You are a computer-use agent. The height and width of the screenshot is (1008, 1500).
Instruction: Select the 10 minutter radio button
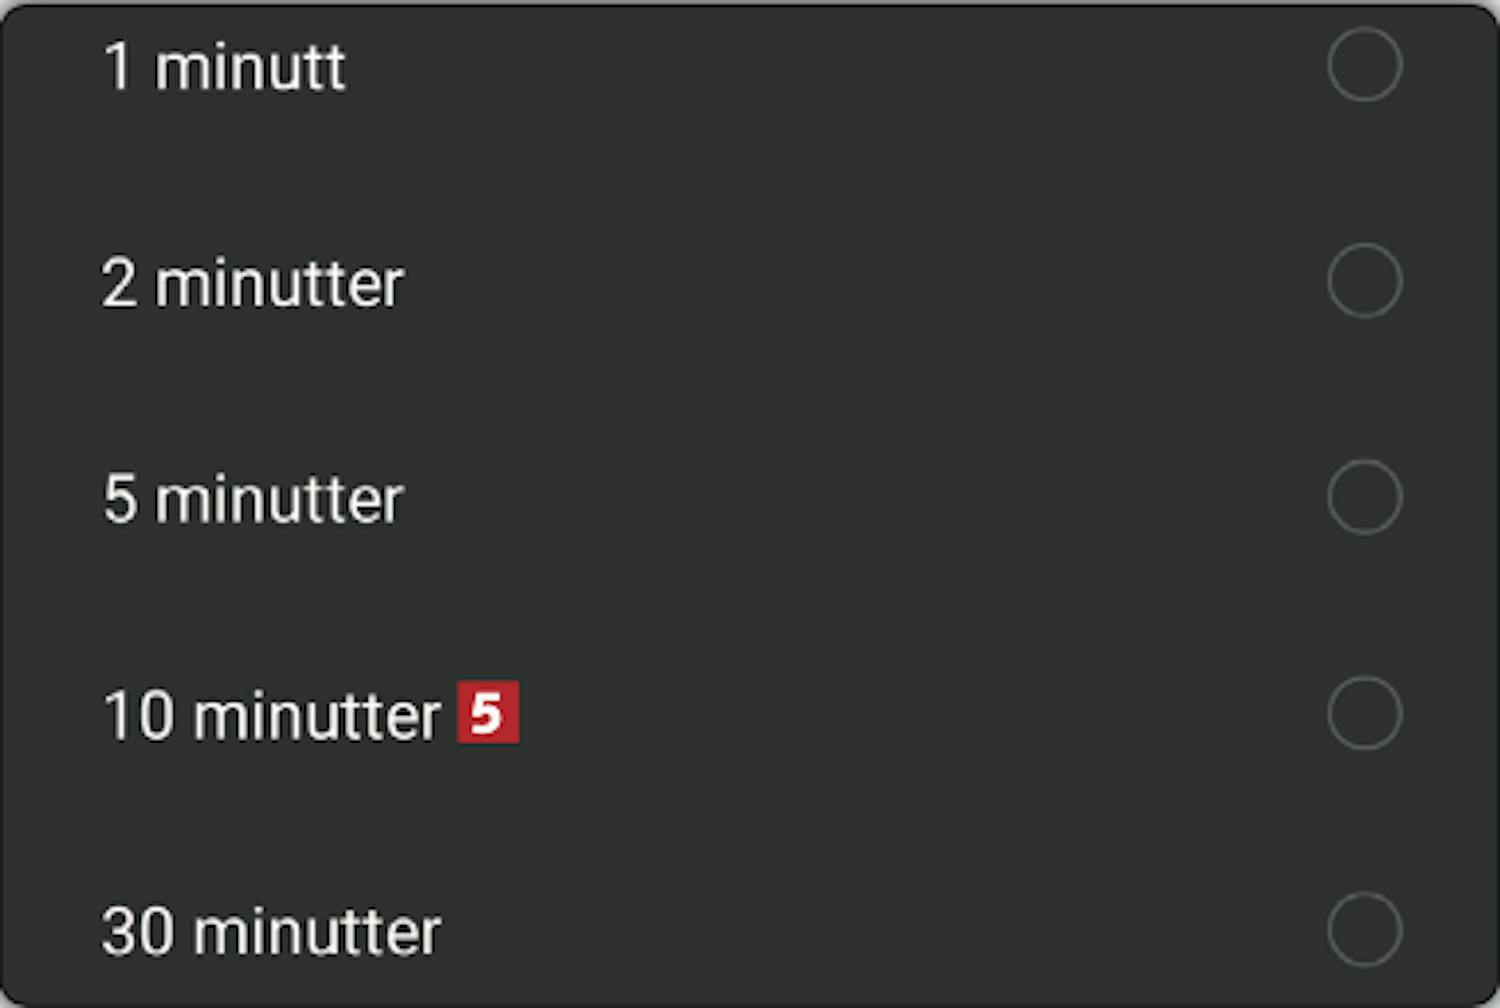[x=1365, y=713]
